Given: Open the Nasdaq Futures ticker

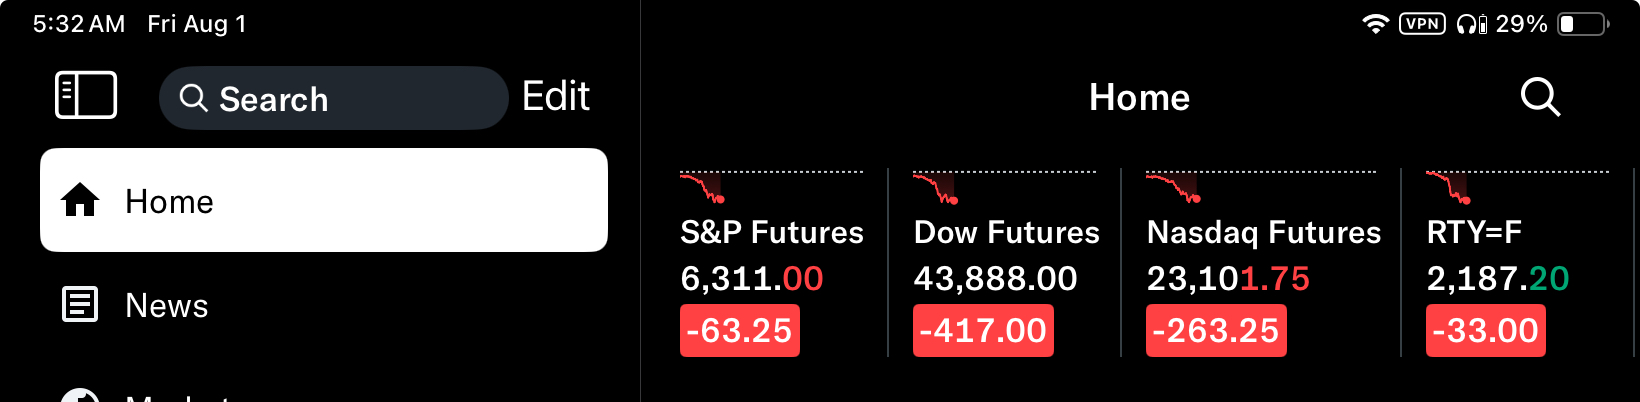Looking at the screenshot, I should point(1263,233).
